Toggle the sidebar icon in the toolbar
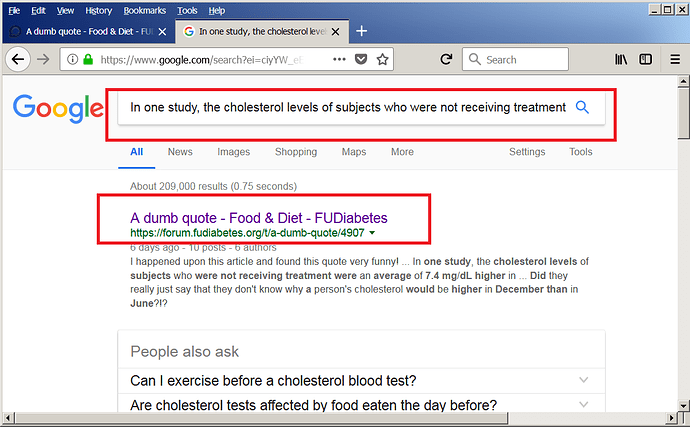The width and height of the screenshot is (690, 430). [646, 59]
